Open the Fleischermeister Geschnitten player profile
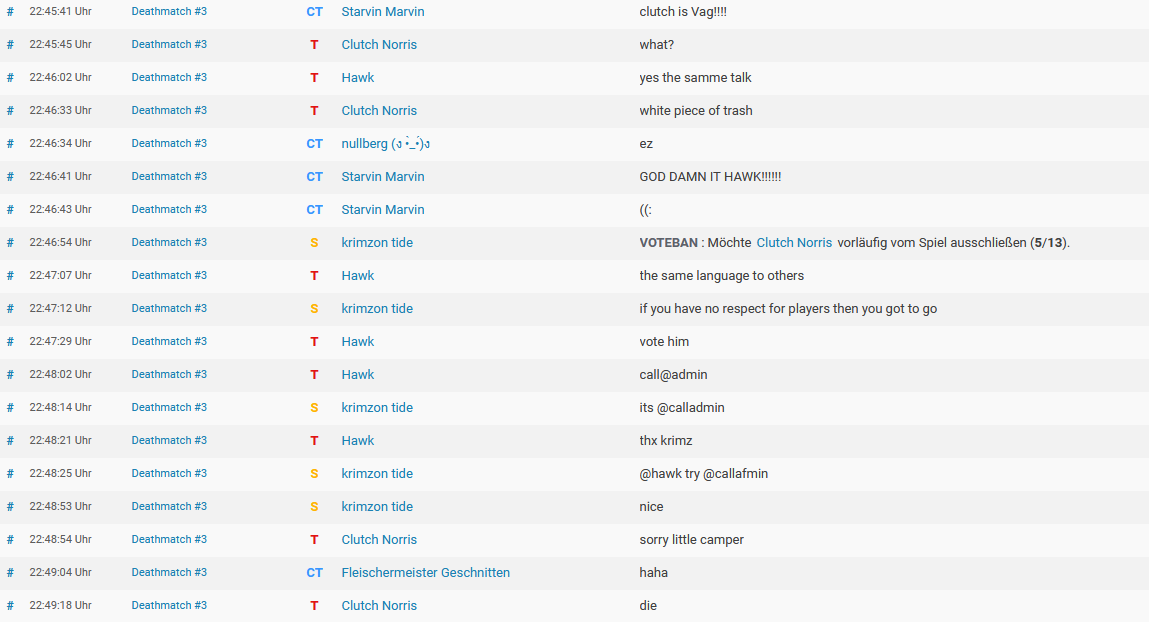 (425, 573)
